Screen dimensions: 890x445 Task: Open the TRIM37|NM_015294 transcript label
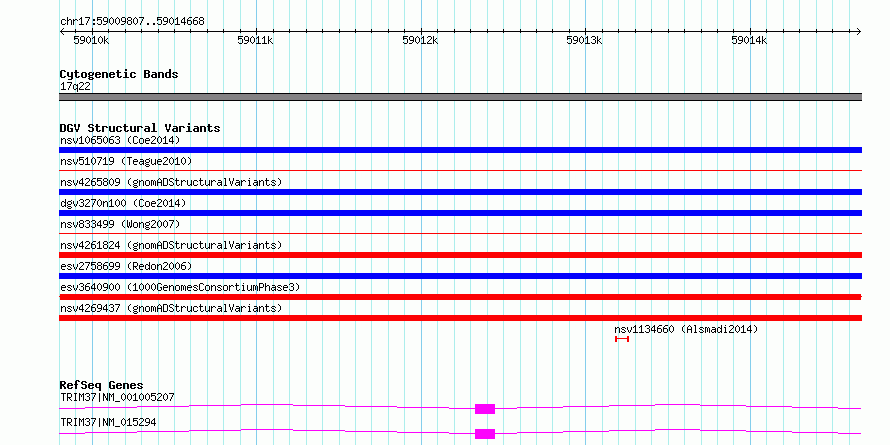108,422
